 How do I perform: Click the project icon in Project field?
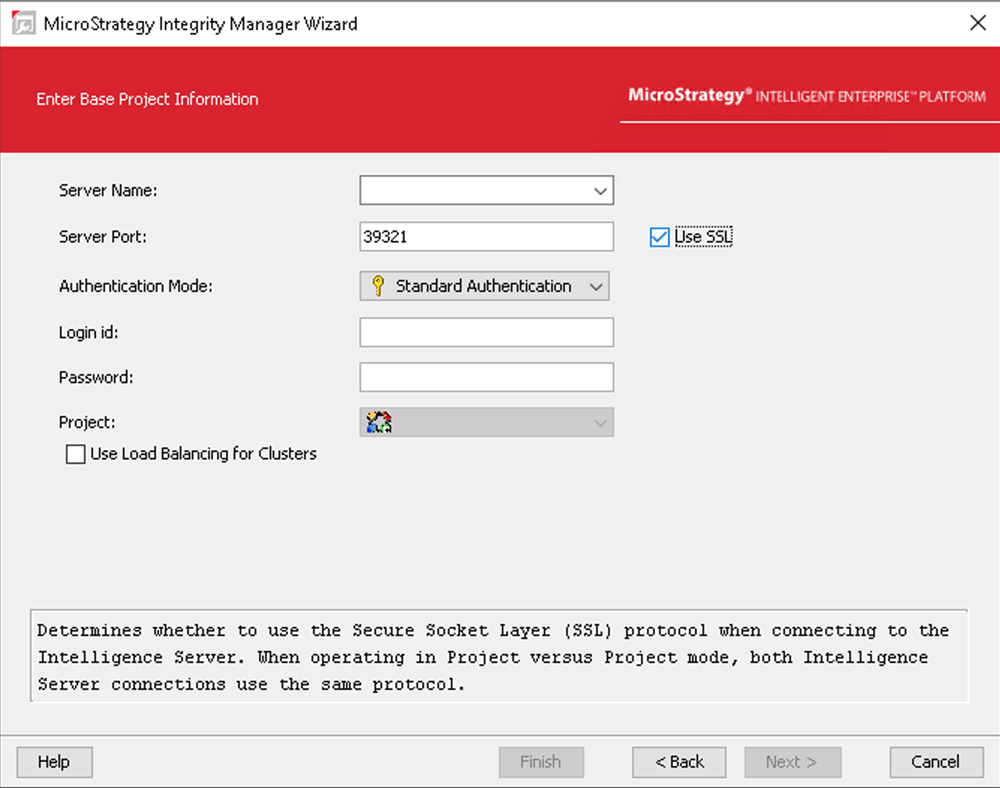pos(379,423)
